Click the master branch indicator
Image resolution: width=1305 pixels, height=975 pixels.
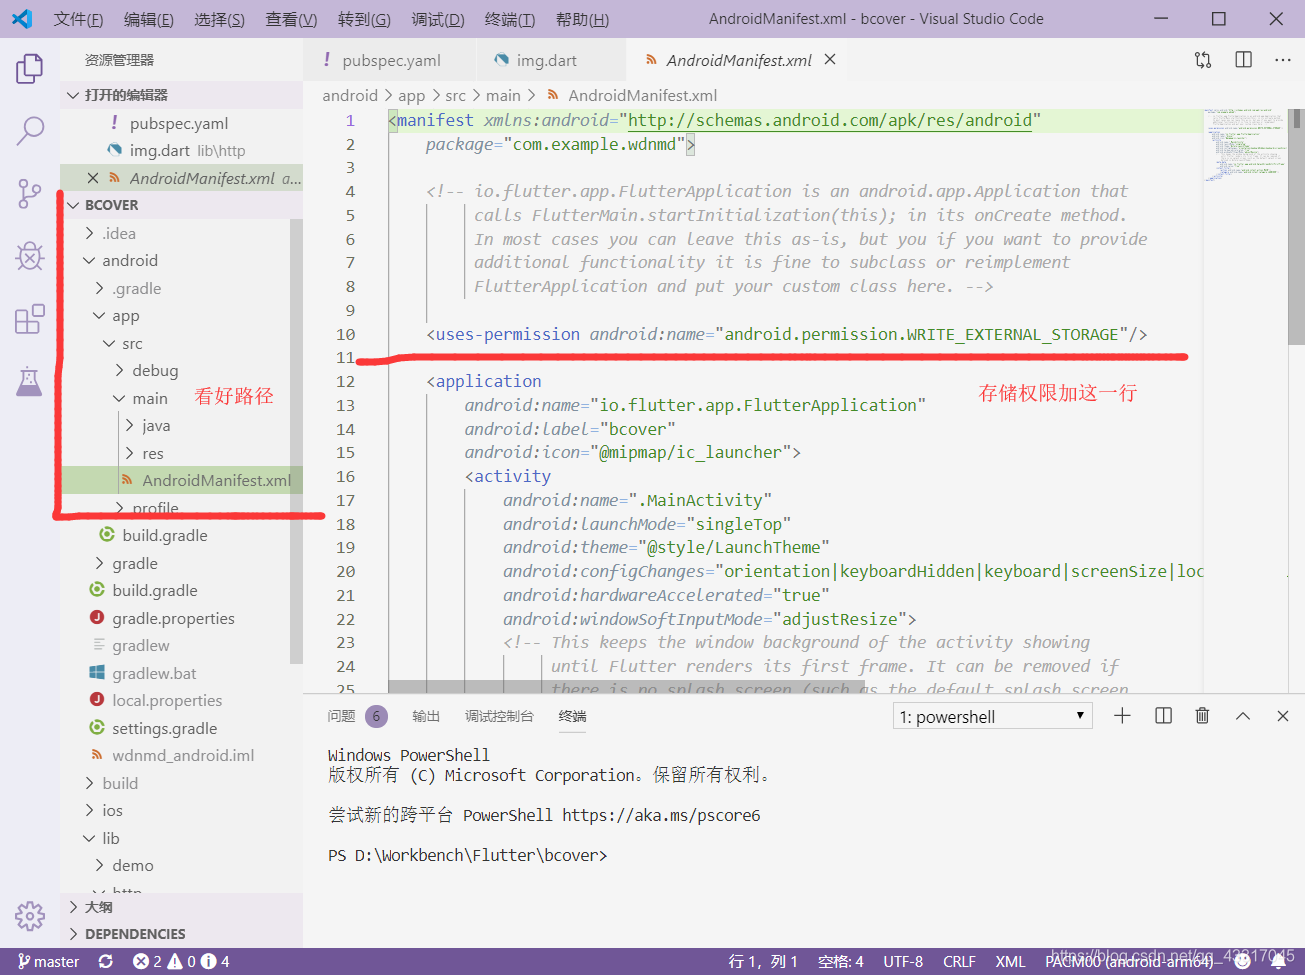[x=48, y=961]
